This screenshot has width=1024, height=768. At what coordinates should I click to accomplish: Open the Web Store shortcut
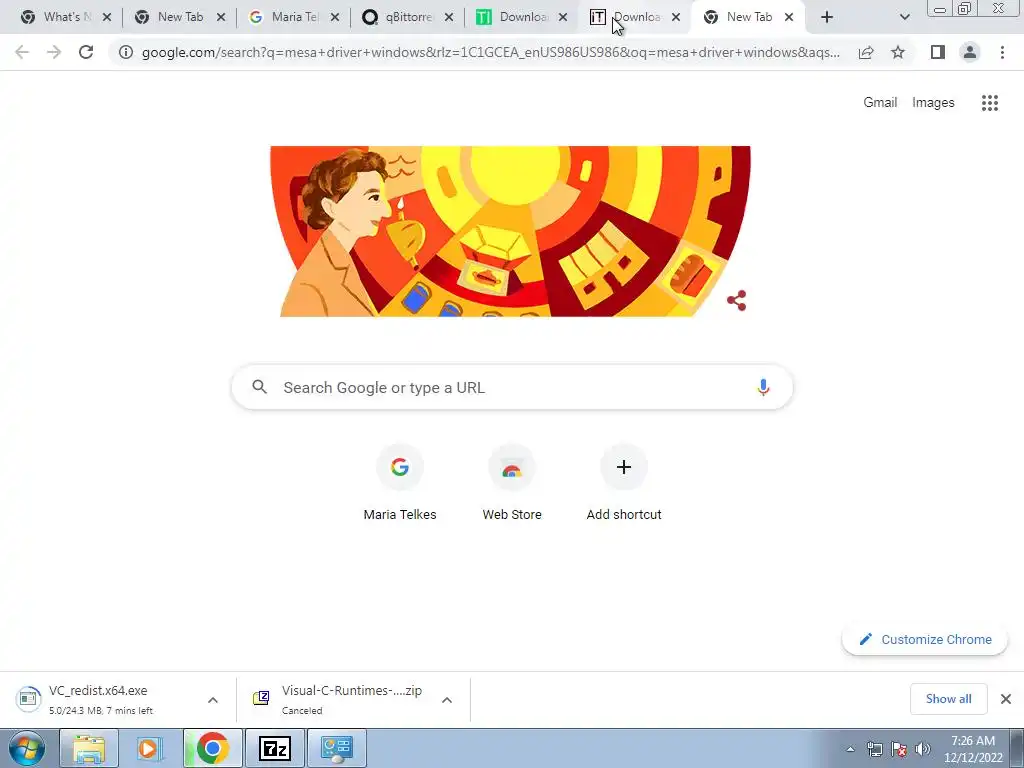512,483
